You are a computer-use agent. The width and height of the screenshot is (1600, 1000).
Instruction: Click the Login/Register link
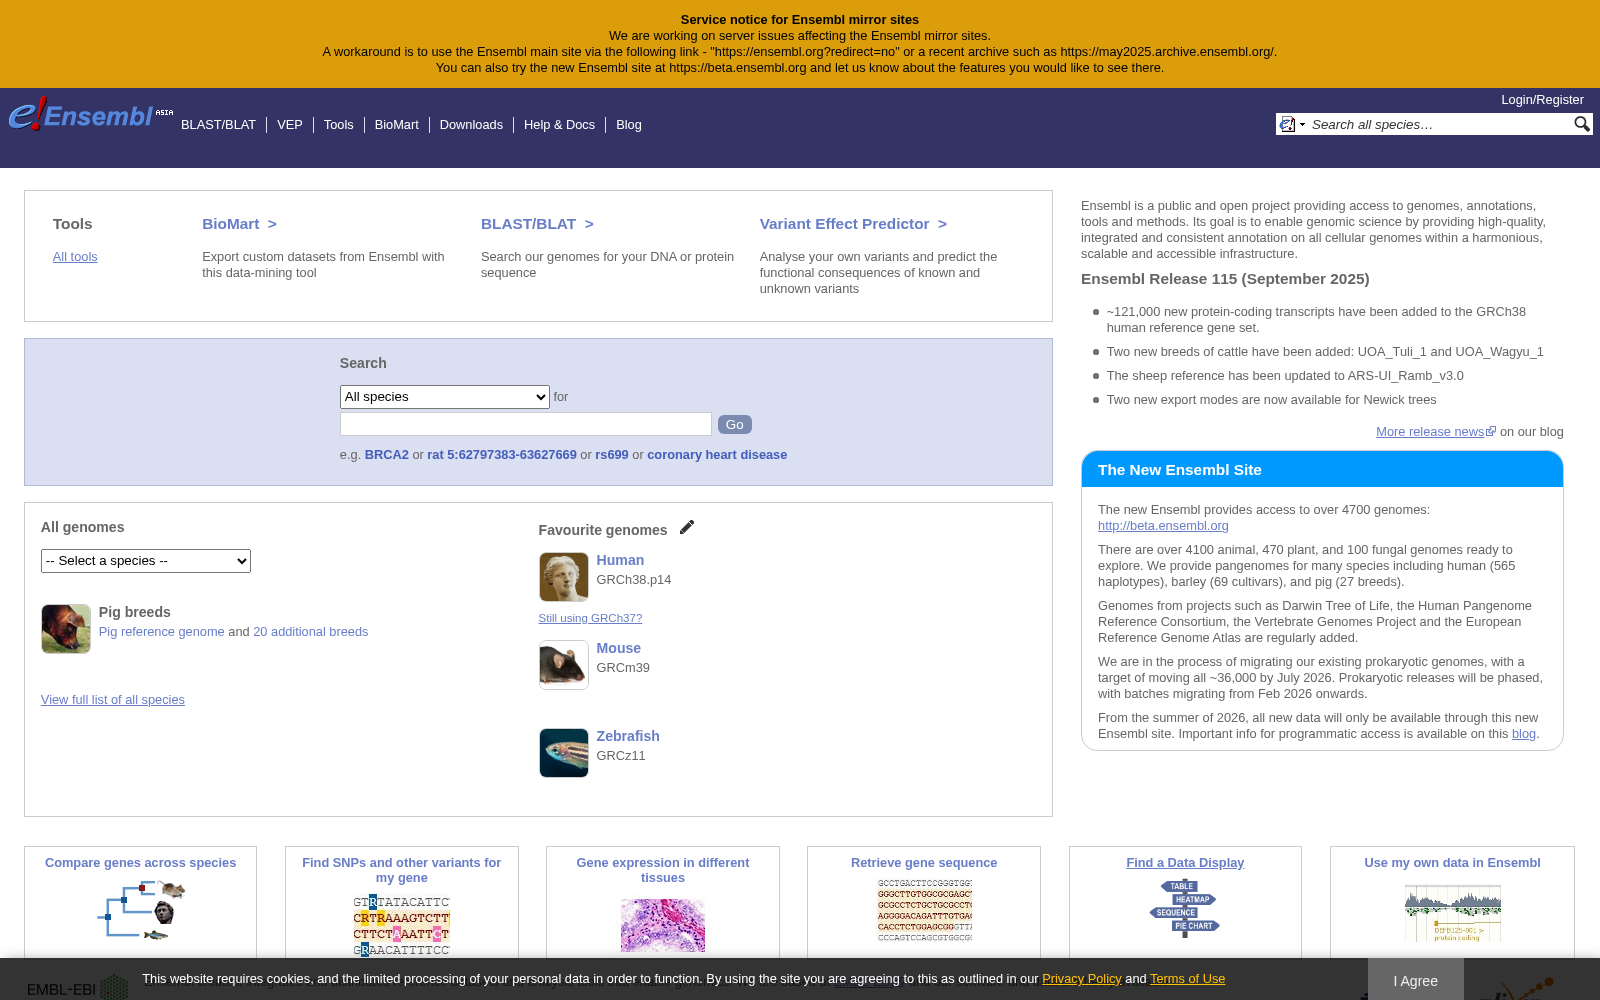coord(1542,100)
